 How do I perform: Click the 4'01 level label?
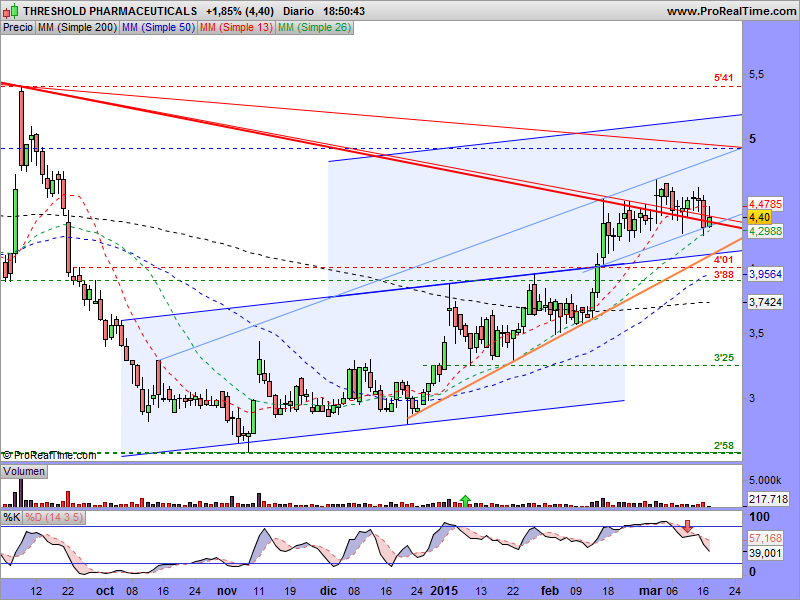click(723, 260)
